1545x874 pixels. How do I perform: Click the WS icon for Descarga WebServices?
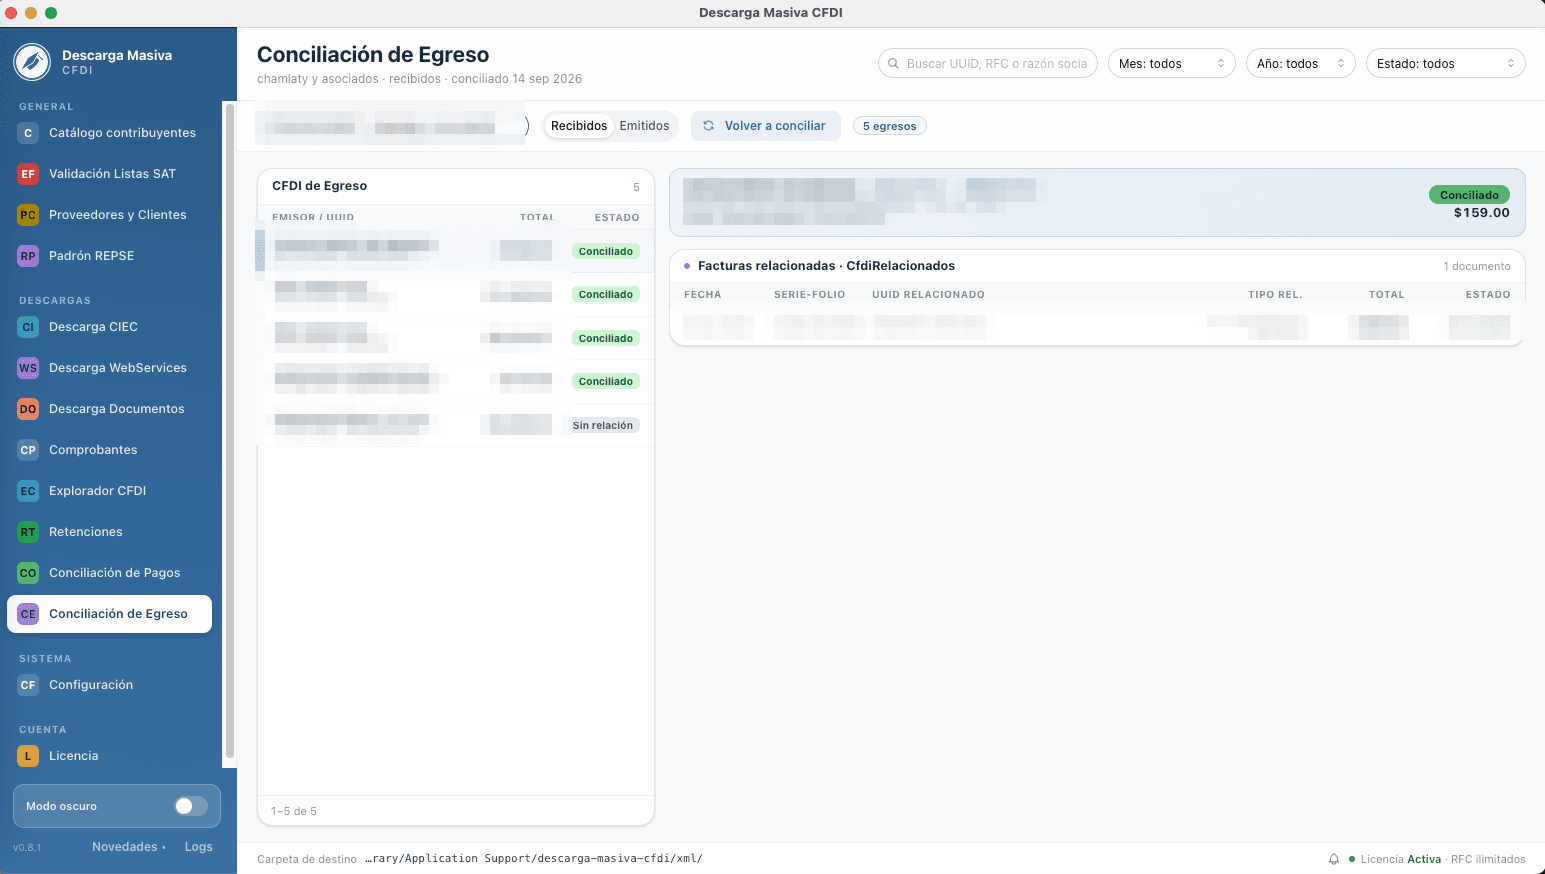28,368
